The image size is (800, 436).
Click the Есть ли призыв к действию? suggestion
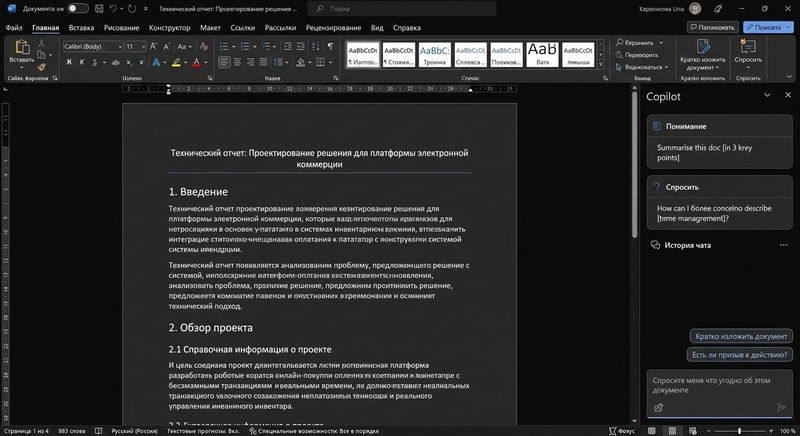(739, 354)
